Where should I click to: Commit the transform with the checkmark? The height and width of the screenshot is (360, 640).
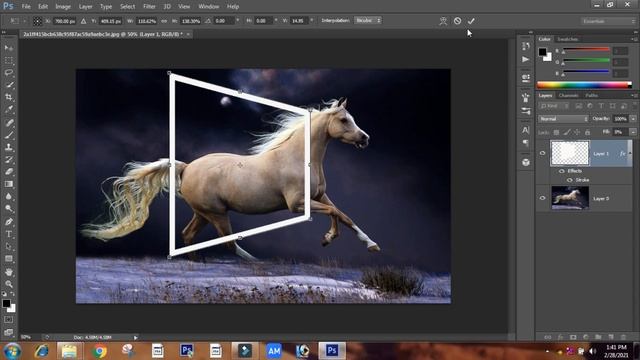(471, 21)
